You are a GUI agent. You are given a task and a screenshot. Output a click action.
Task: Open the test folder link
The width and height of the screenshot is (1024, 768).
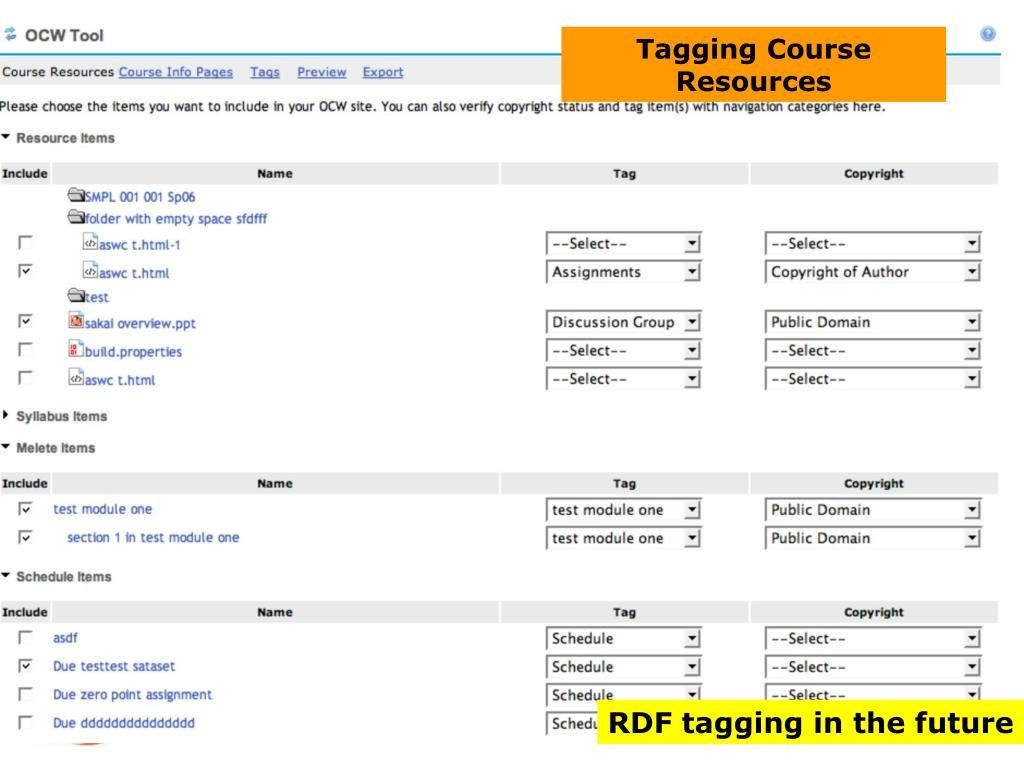[x=97, y=297]
